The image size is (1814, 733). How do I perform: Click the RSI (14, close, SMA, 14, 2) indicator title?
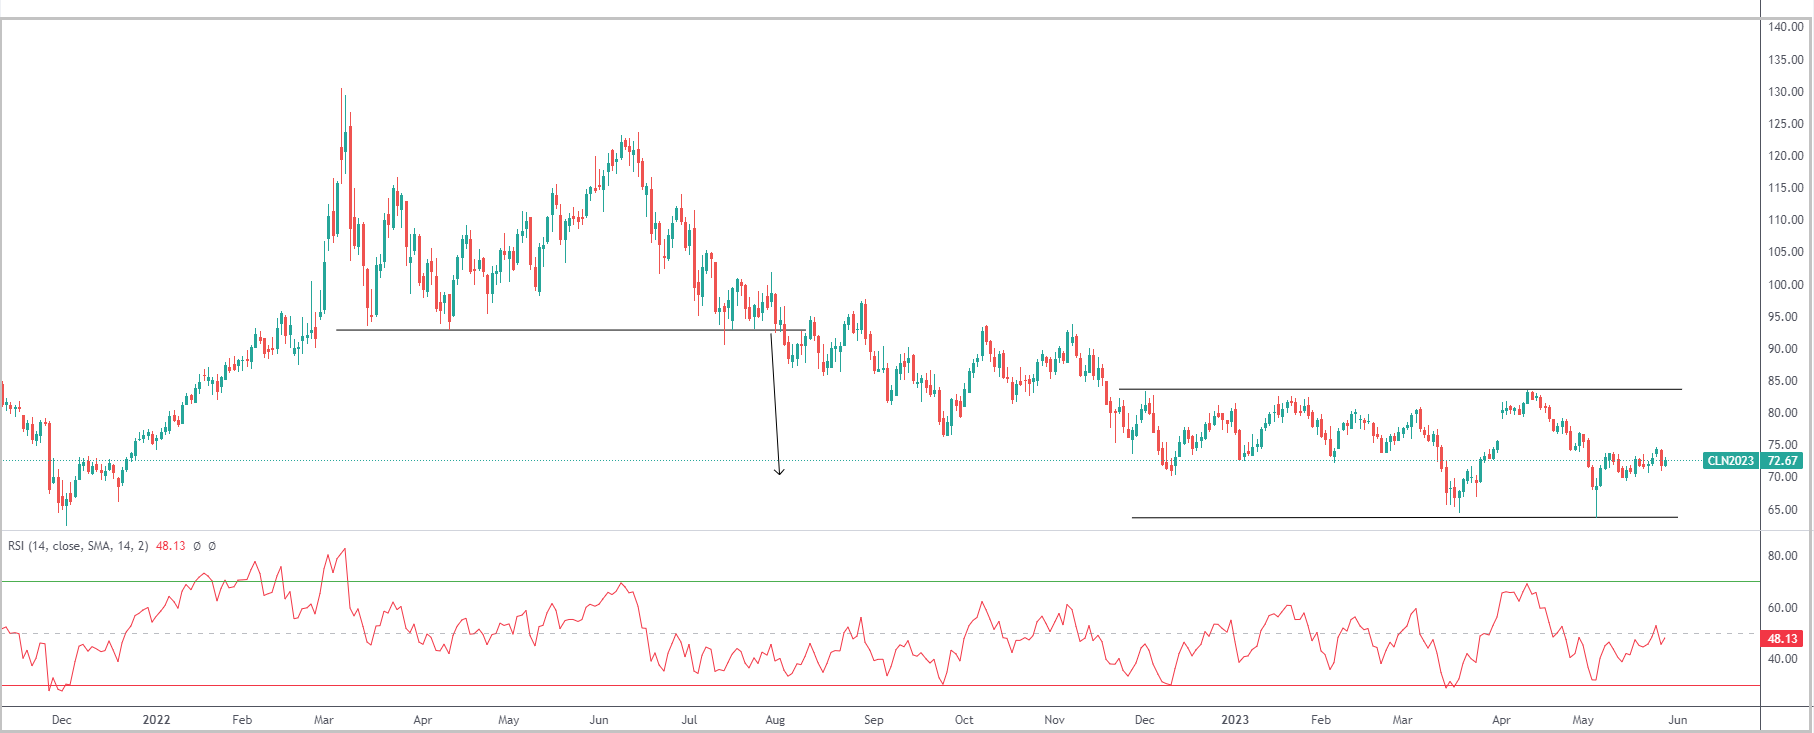tap(78, 546)
